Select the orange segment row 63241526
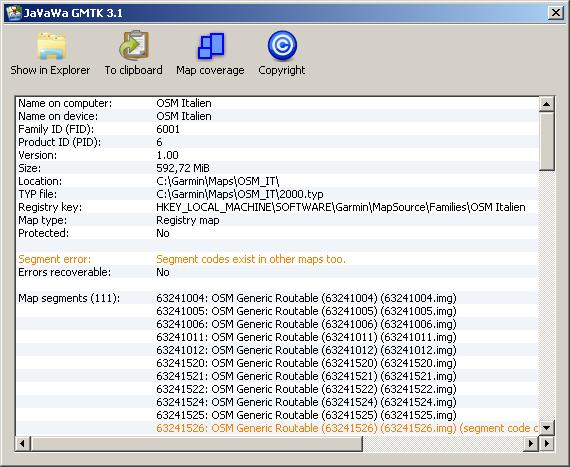Viewport: 570px width, 467px height. 347,428
